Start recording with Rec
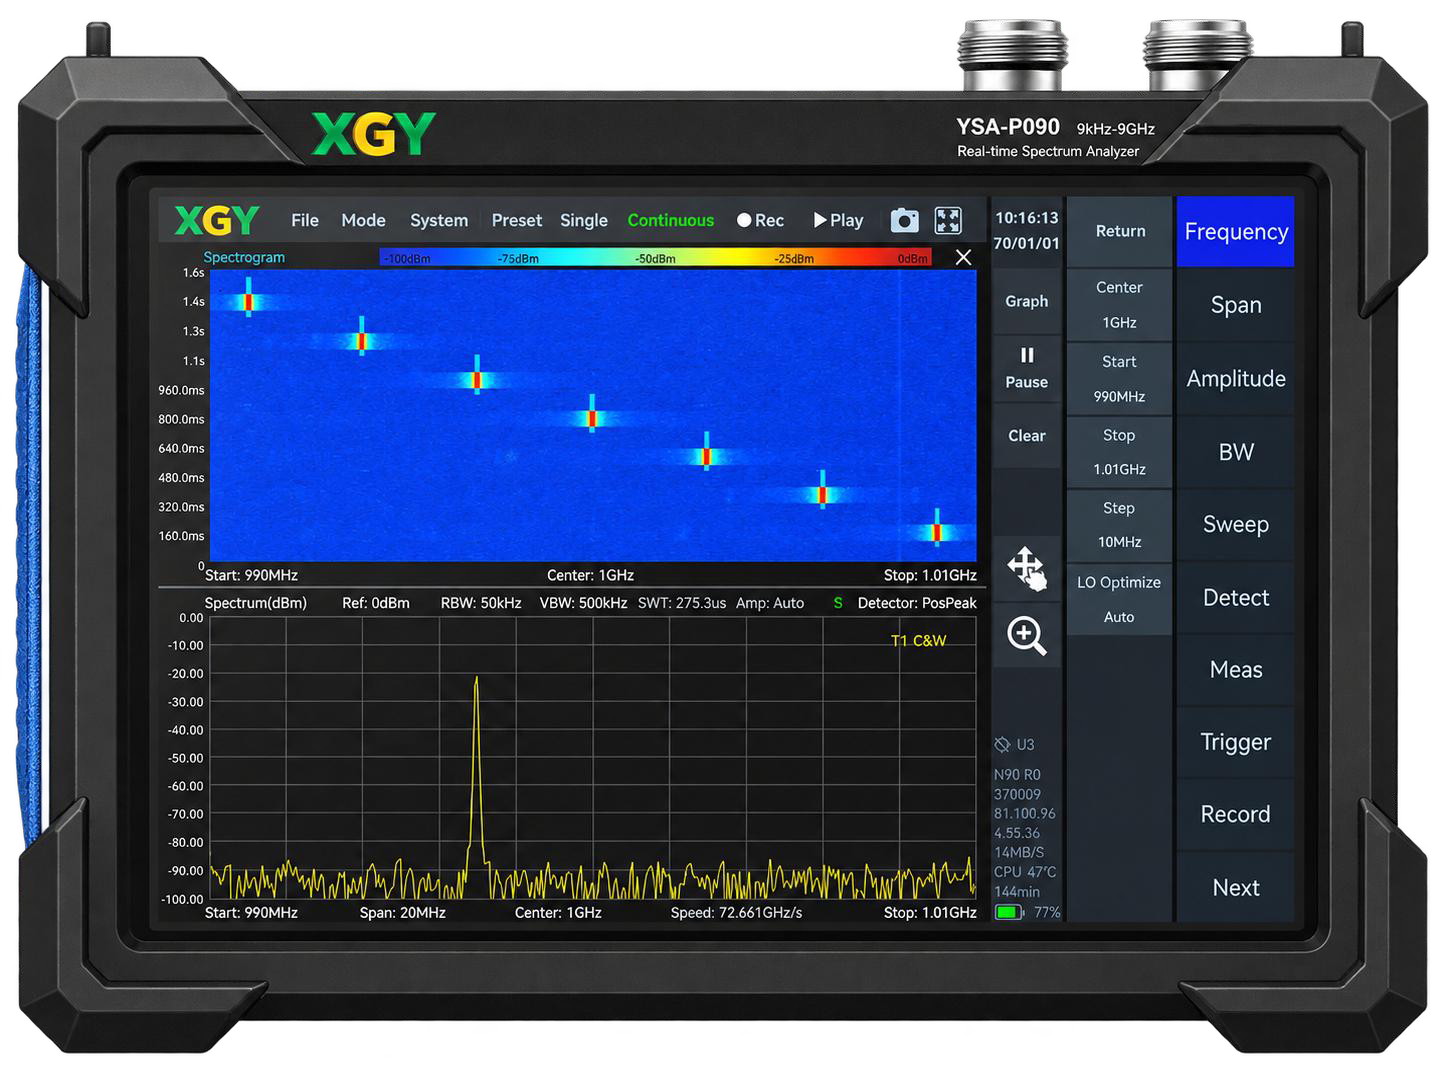 pos(760,220)
